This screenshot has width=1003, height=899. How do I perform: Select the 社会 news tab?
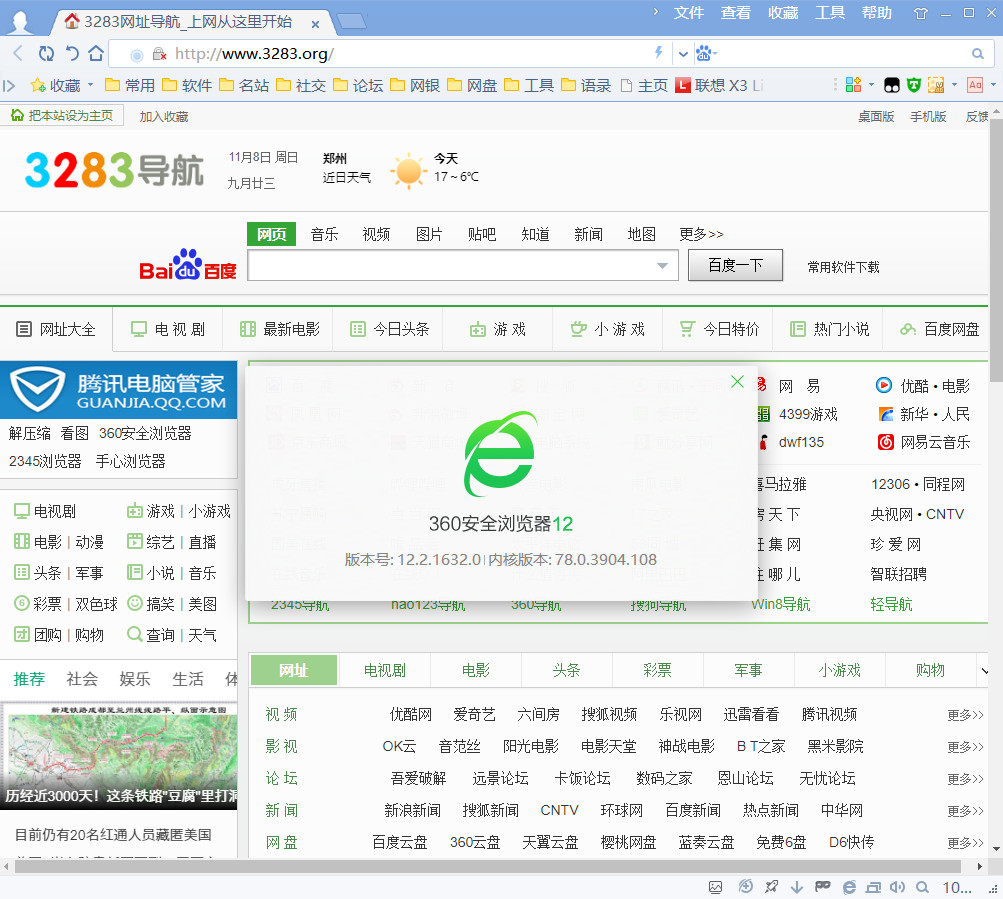click(82, 679)
